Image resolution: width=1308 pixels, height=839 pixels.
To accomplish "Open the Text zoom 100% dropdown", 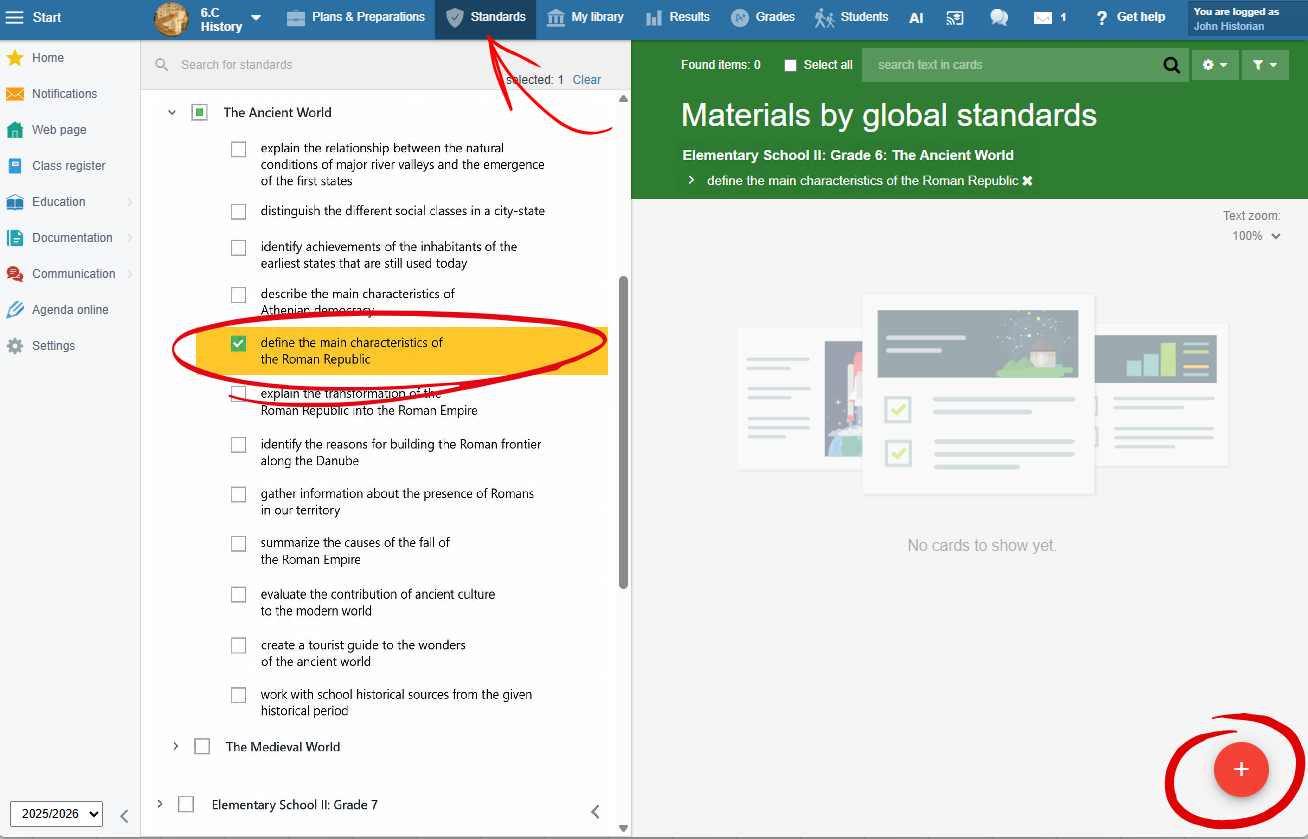I will pyautogui.click(x=1256, y=236).
